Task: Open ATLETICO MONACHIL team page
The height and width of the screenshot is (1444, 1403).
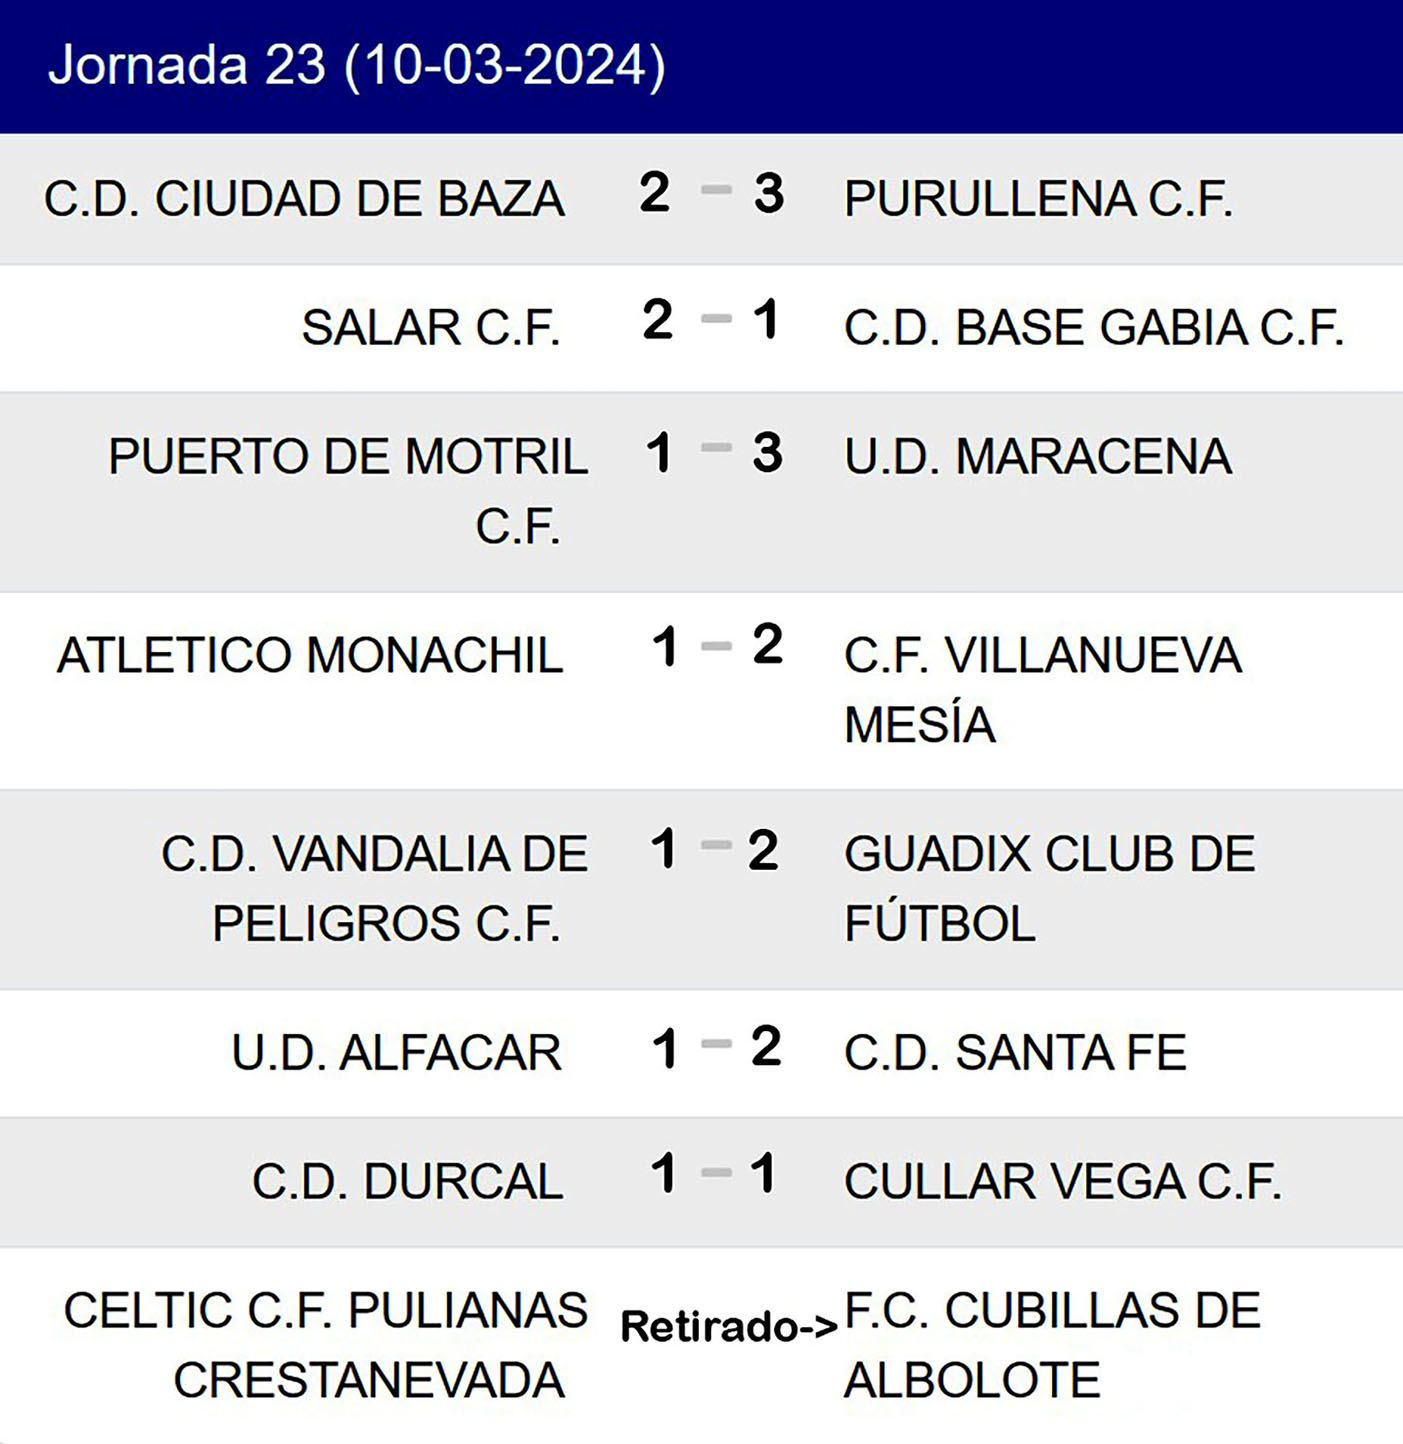Action: pos(310,656)
